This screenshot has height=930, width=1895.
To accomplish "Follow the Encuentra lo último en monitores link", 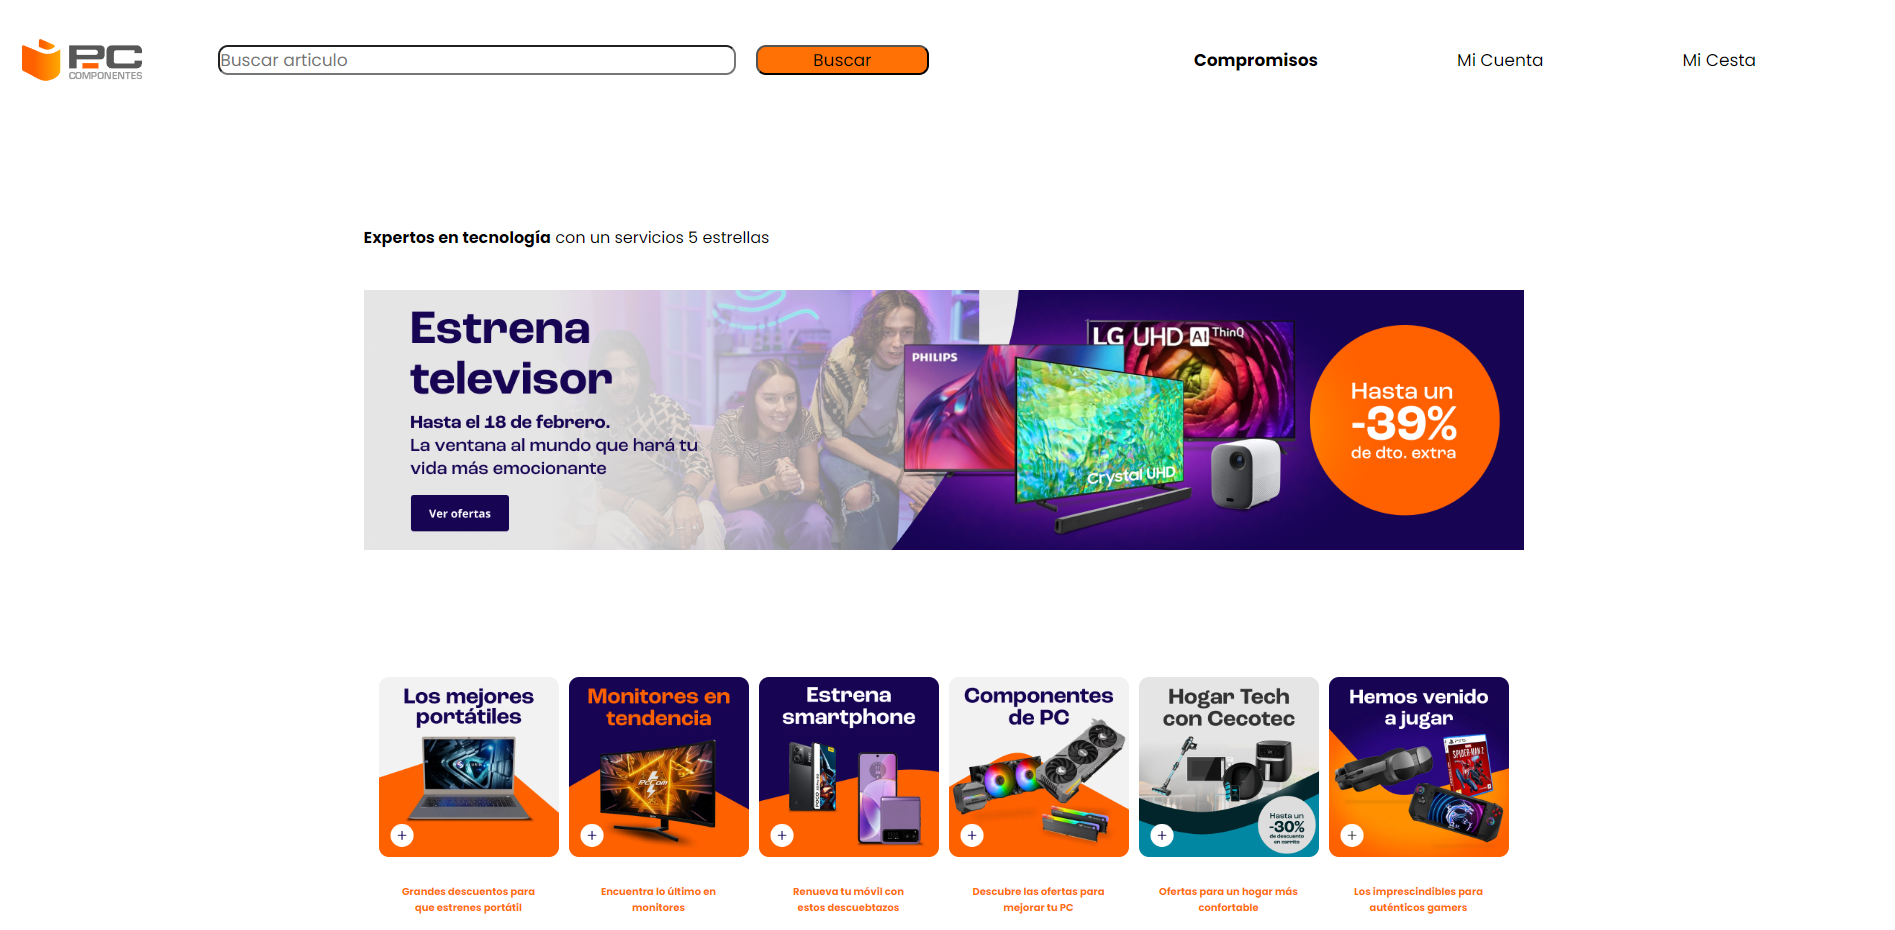I will coord(658,899).
